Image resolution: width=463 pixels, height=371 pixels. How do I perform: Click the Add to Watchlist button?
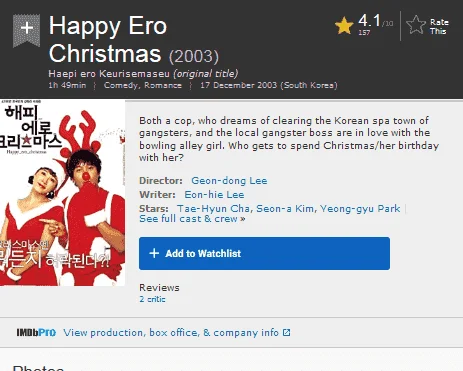coord(264,253)
